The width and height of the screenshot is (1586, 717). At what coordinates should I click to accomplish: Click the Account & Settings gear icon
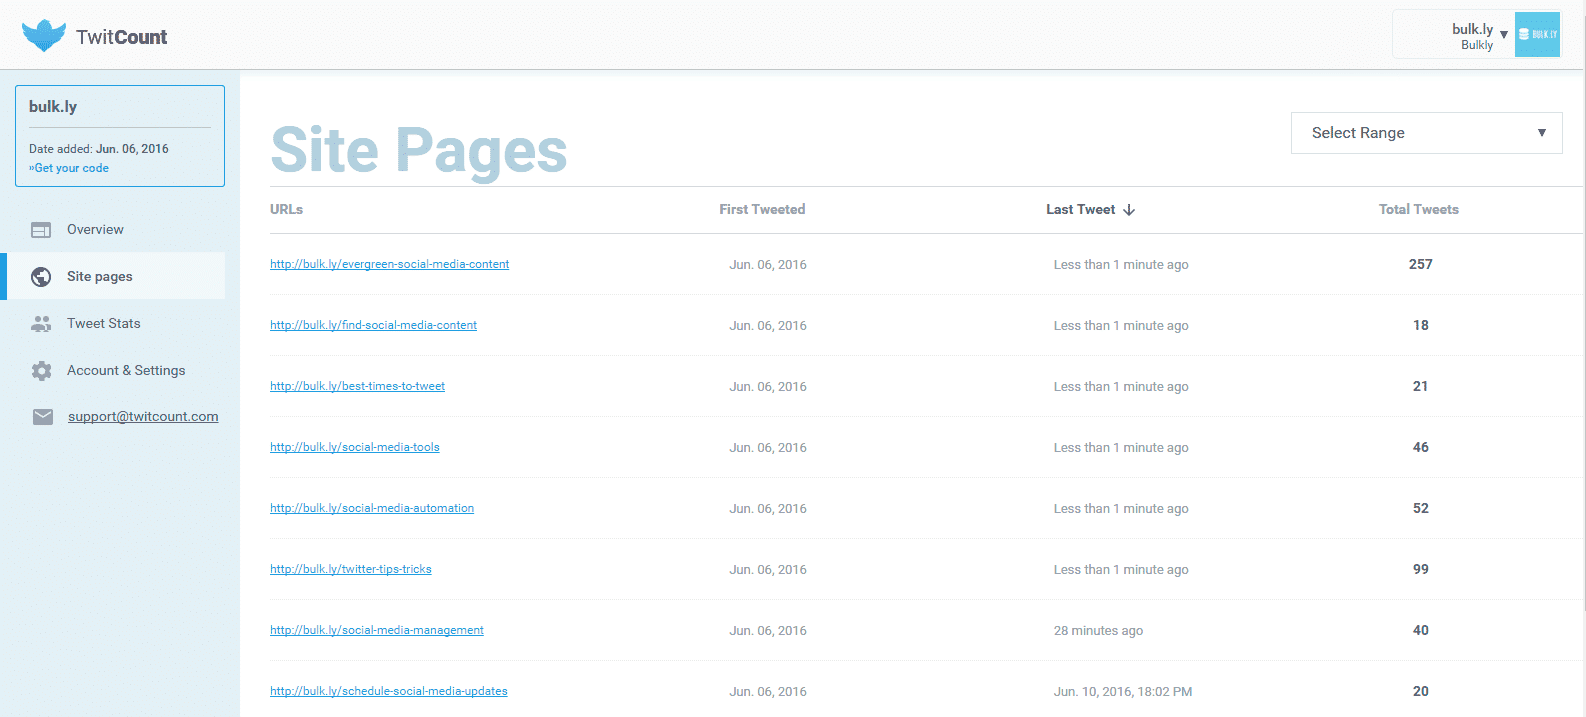pos(41,371)
